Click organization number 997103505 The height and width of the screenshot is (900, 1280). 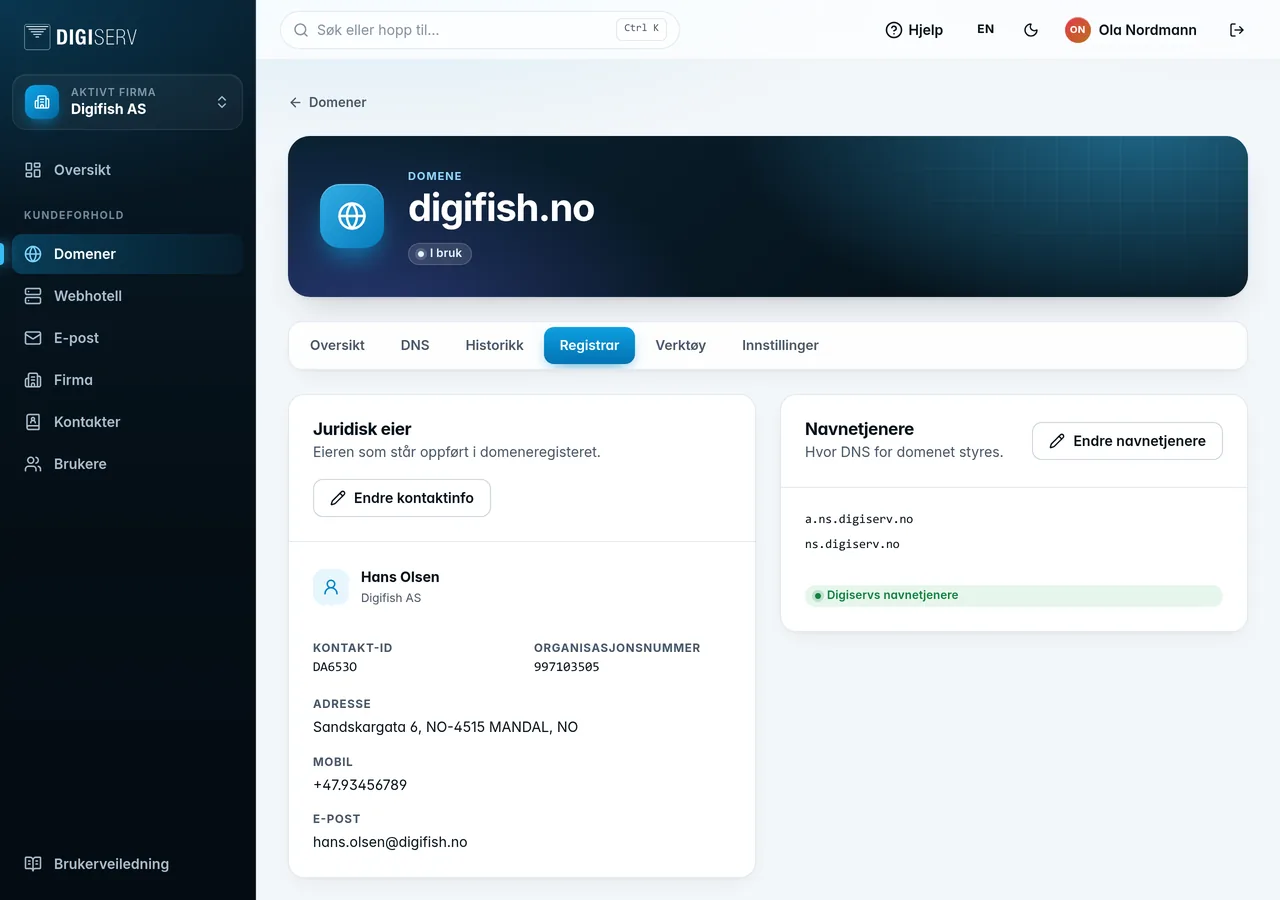(x=567, y=667)
